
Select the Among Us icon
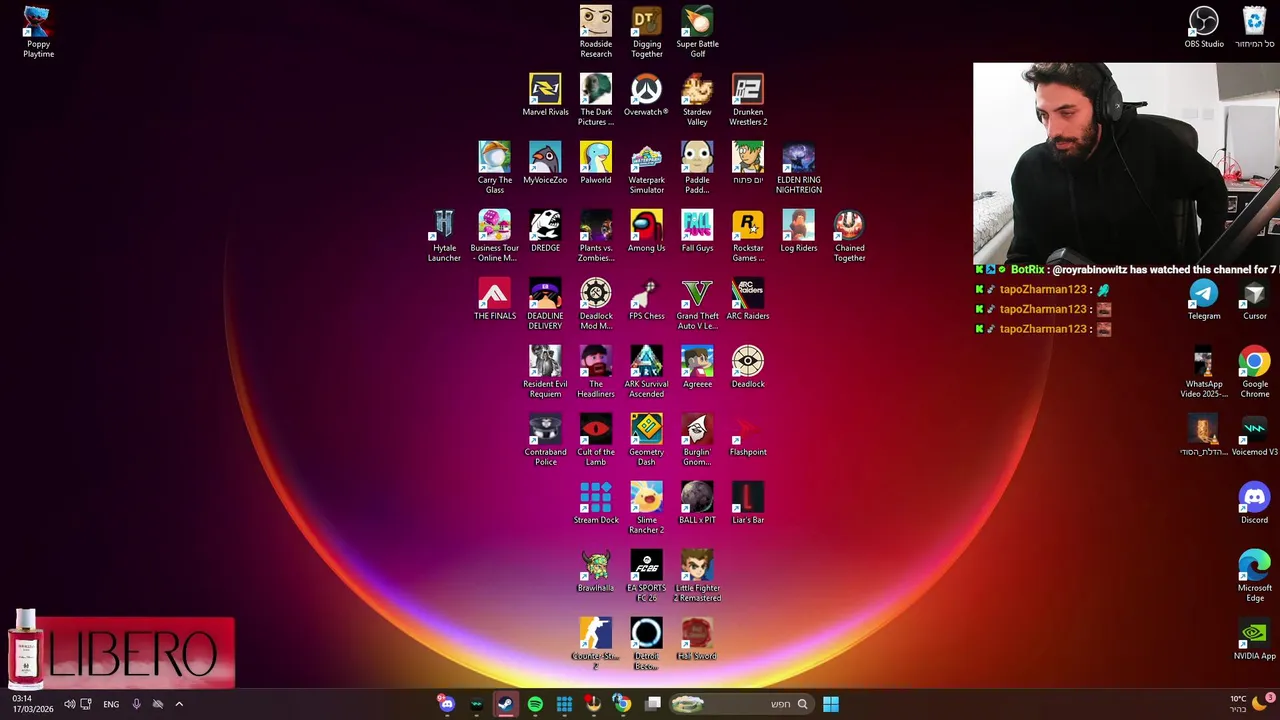tap(647, 231)
